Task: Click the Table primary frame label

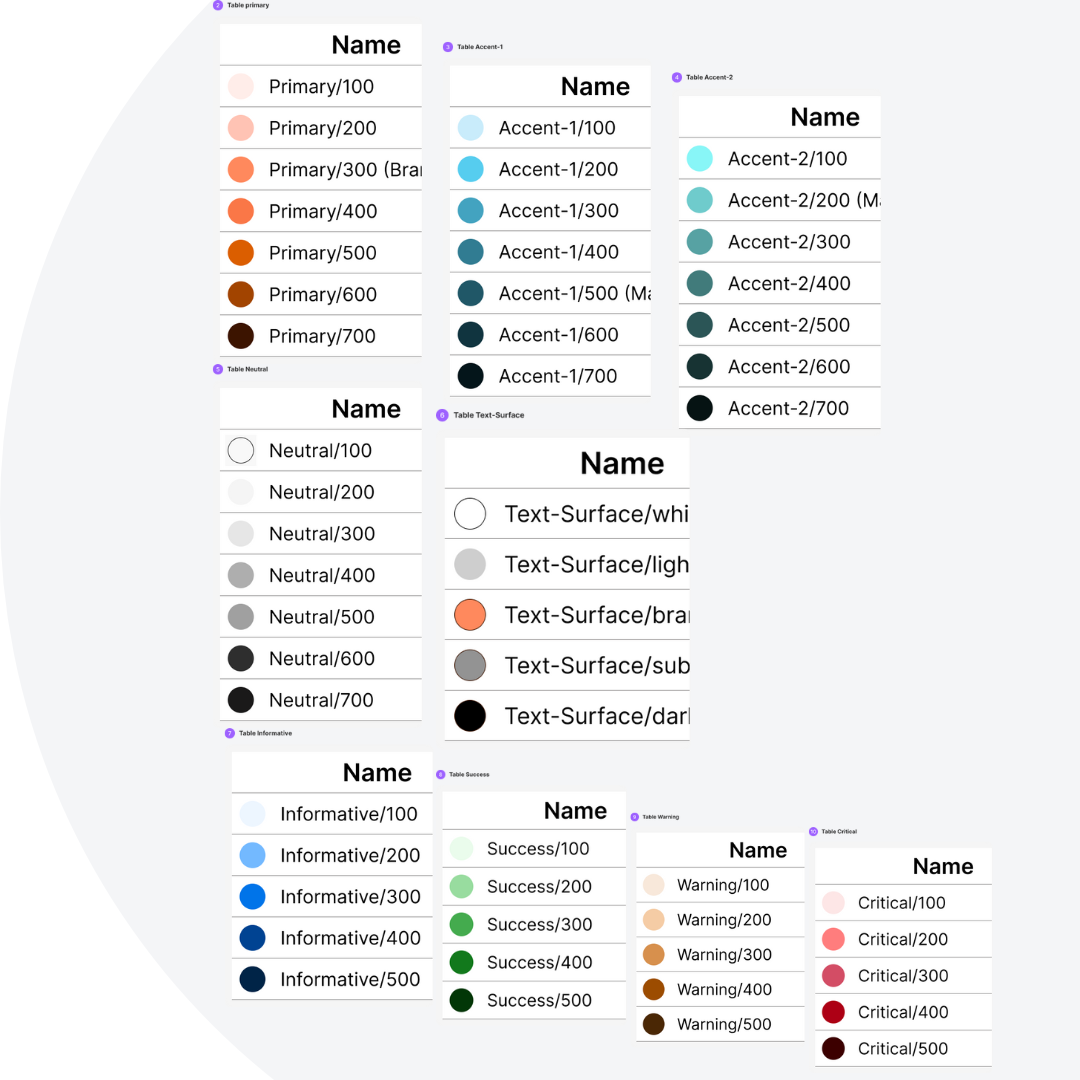Action: 248,5
